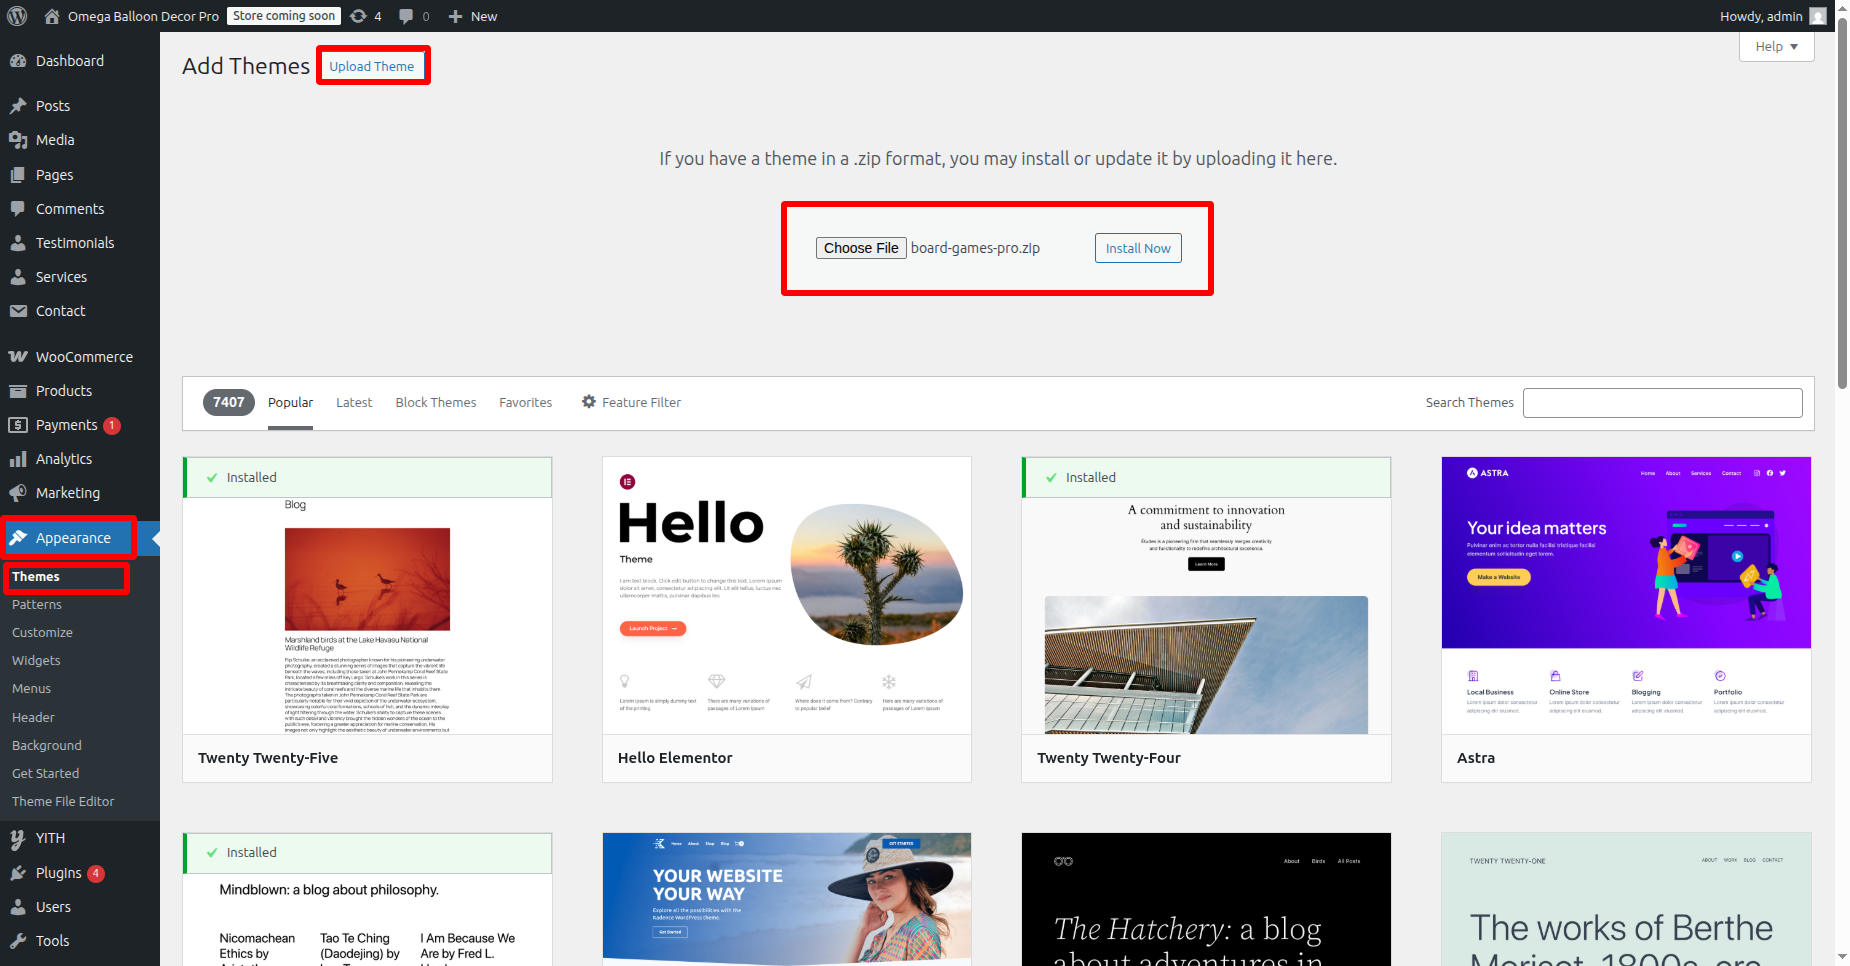Click the Install Now button
The image size is (1850, 966).
[x=1138, y=248]
